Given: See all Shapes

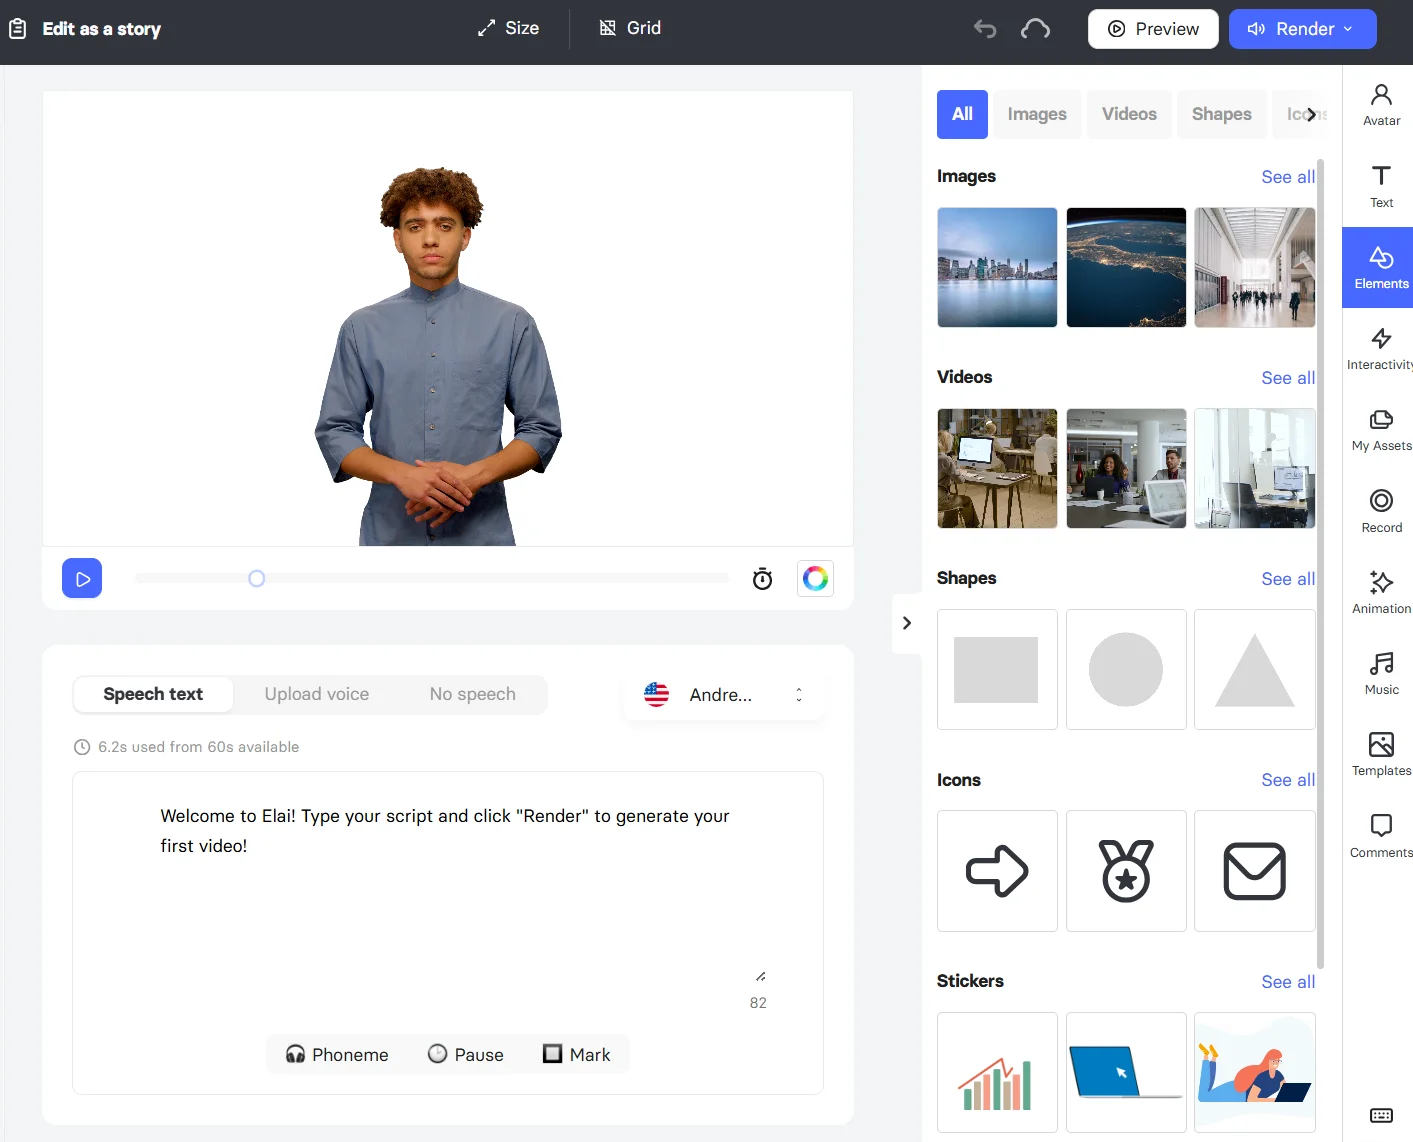Looking at the screenshot, I should point(1288,579).
